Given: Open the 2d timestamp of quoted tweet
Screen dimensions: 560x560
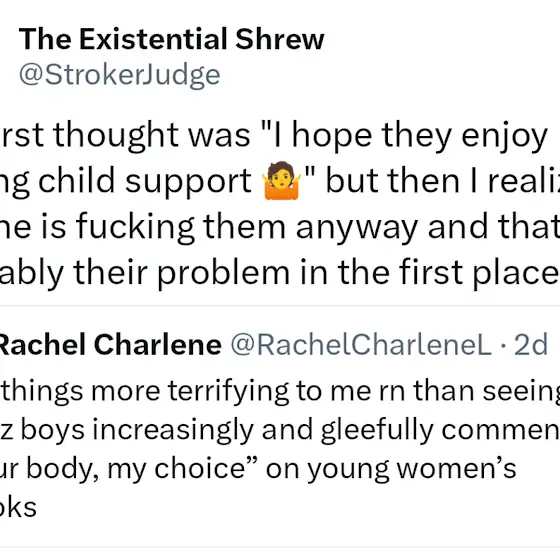Looking at the screenshot, I should 530,345.
